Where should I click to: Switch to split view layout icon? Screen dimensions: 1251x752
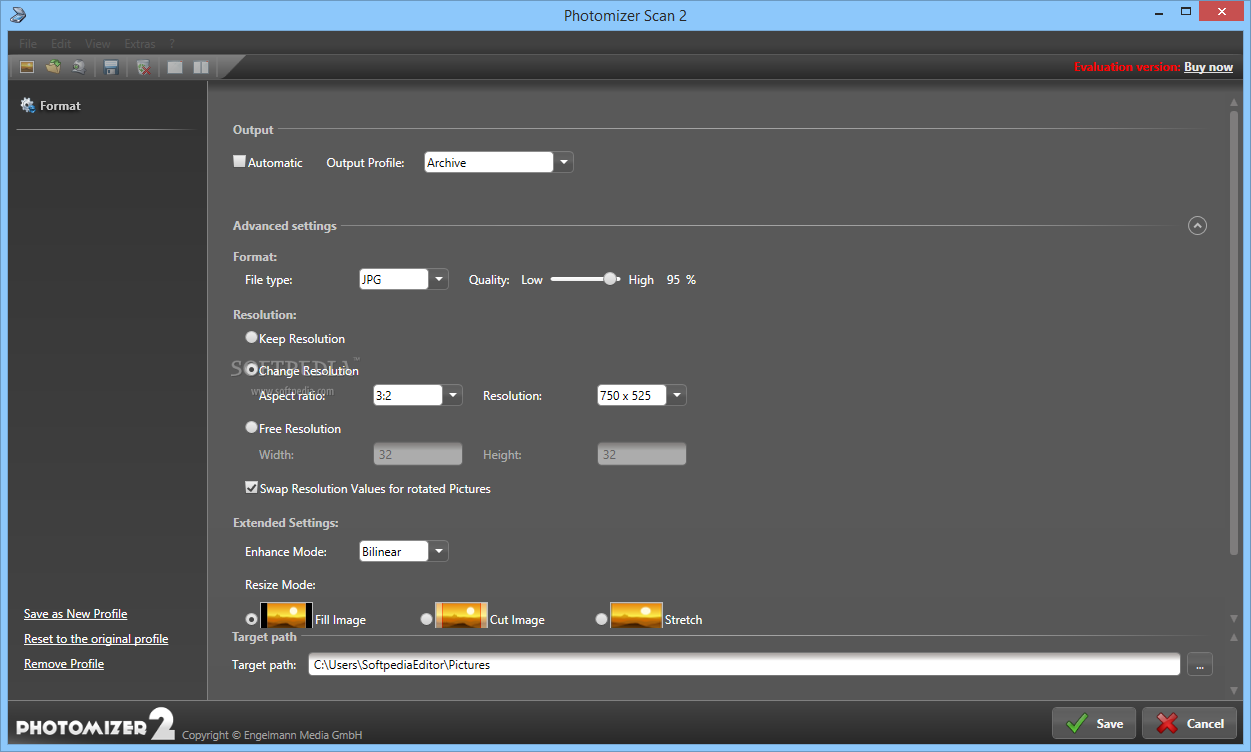coord(201,67)
